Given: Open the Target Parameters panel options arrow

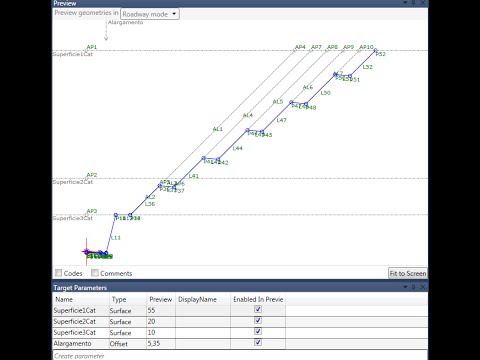Looking at the screenshot, I should (x=405, y=287).
